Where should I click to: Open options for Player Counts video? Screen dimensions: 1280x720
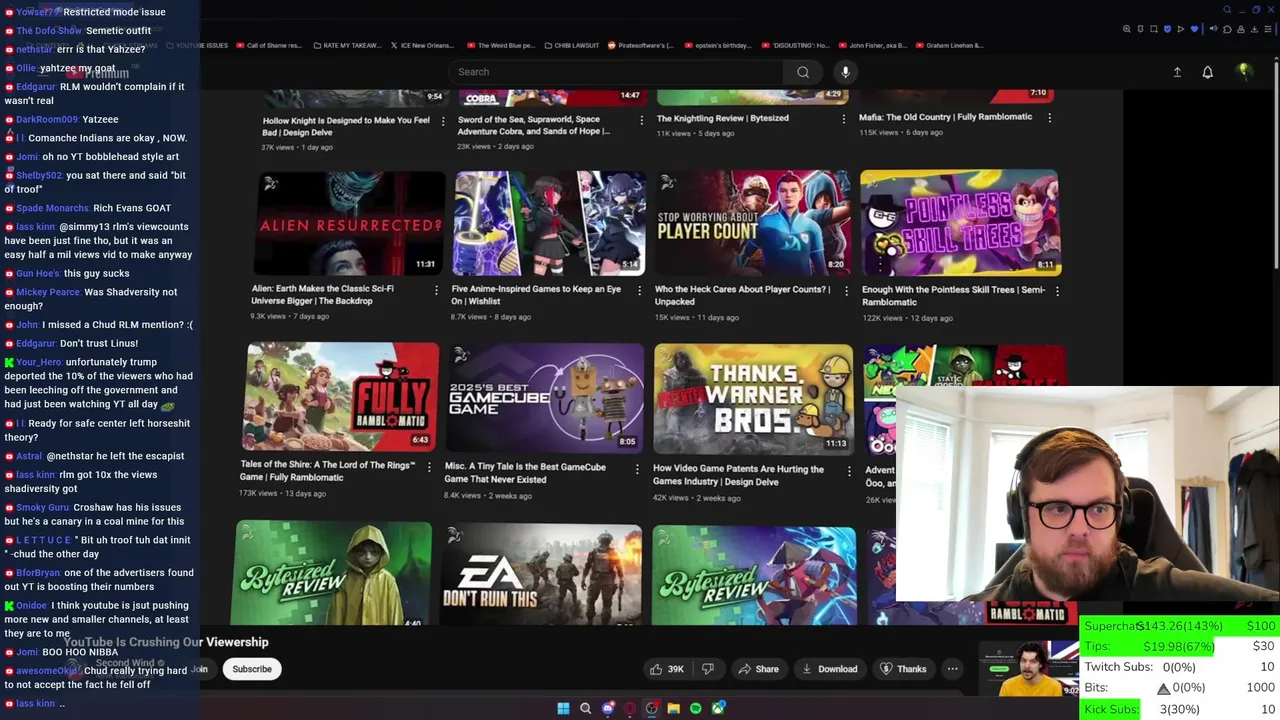click(x=847, y=291)
